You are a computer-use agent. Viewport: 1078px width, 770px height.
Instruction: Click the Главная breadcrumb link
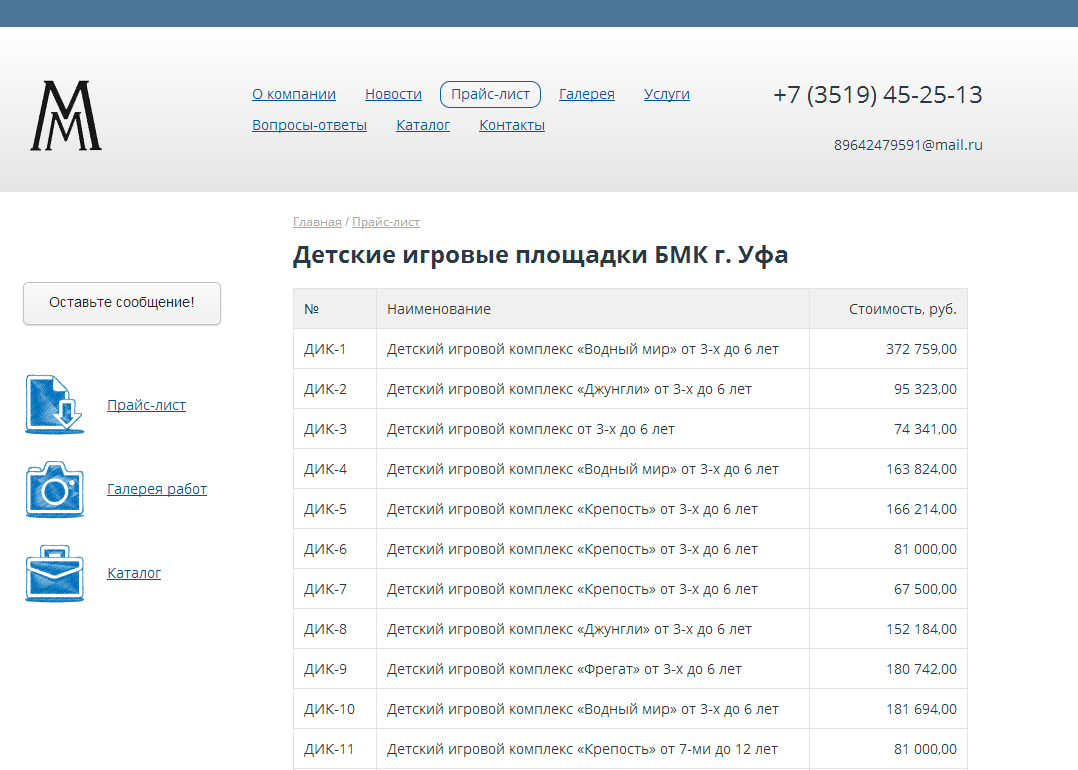coord(317,222)
